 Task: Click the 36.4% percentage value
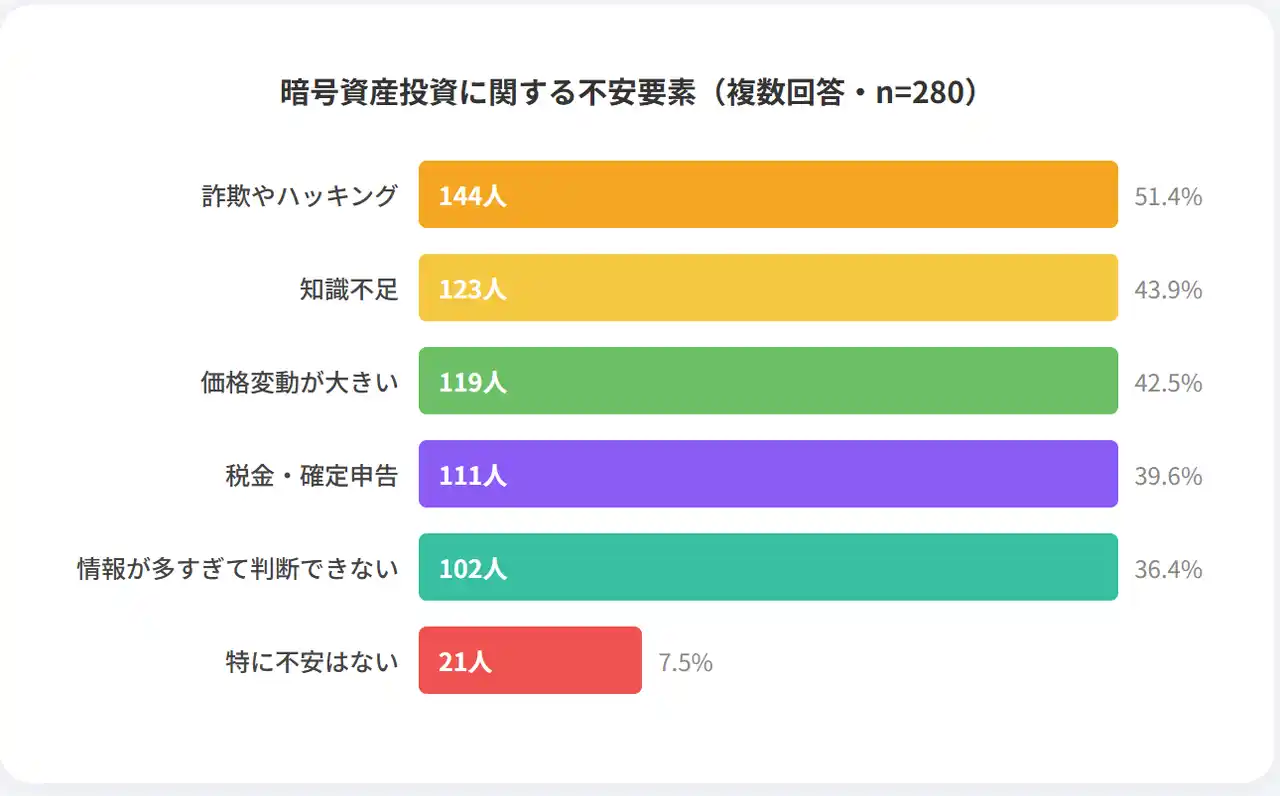[x=1168, y=569]
